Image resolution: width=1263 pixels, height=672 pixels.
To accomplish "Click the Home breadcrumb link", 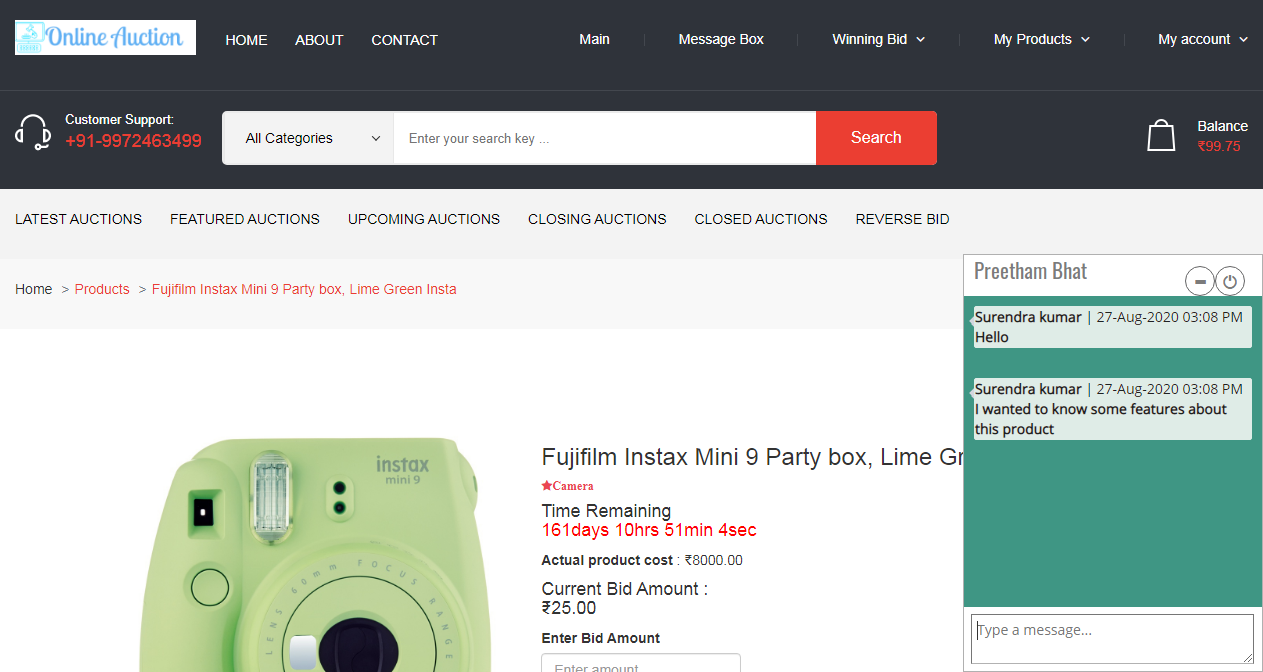I will click(x=33, y=289).
